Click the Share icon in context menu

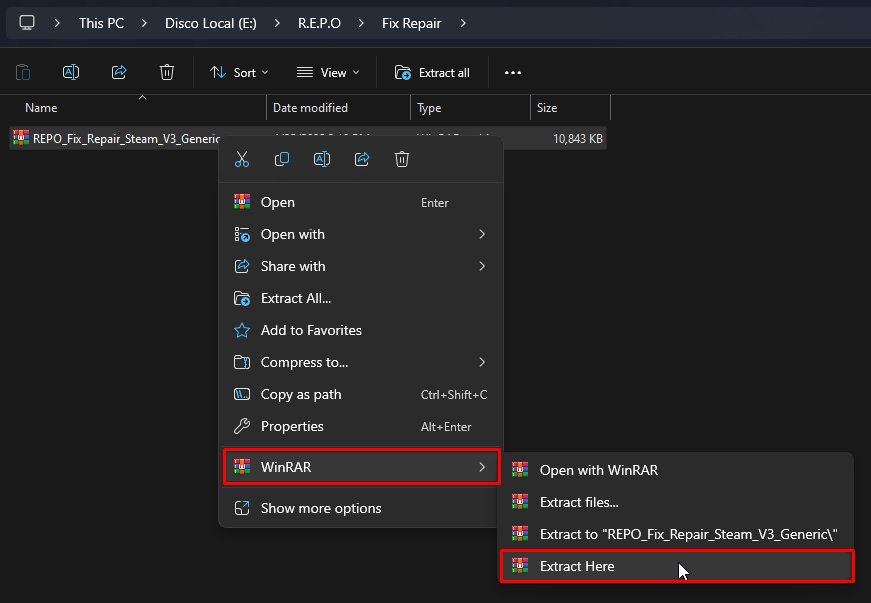coord(362,159)
